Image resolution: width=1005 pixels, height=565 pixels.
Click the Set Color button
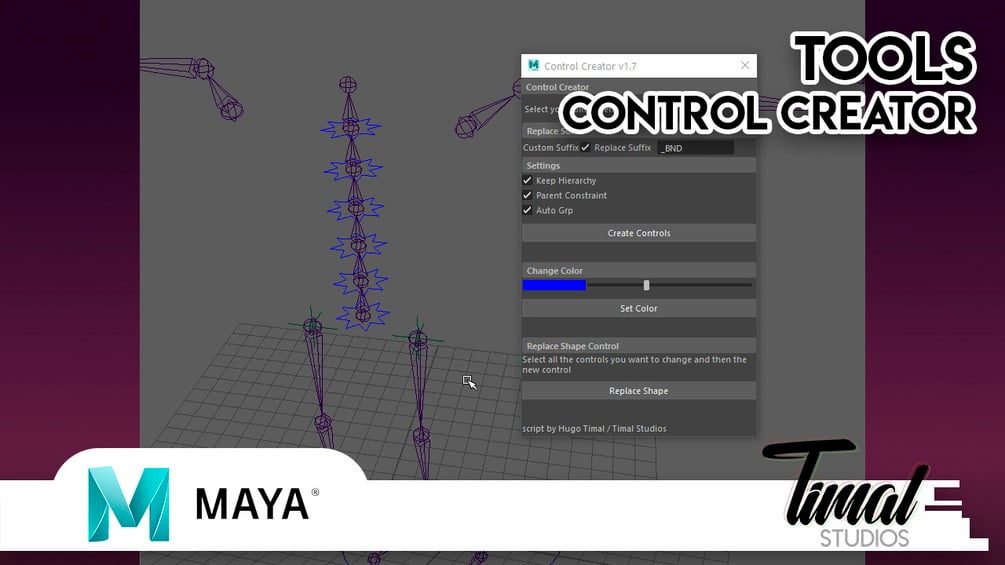pos(638,308)
